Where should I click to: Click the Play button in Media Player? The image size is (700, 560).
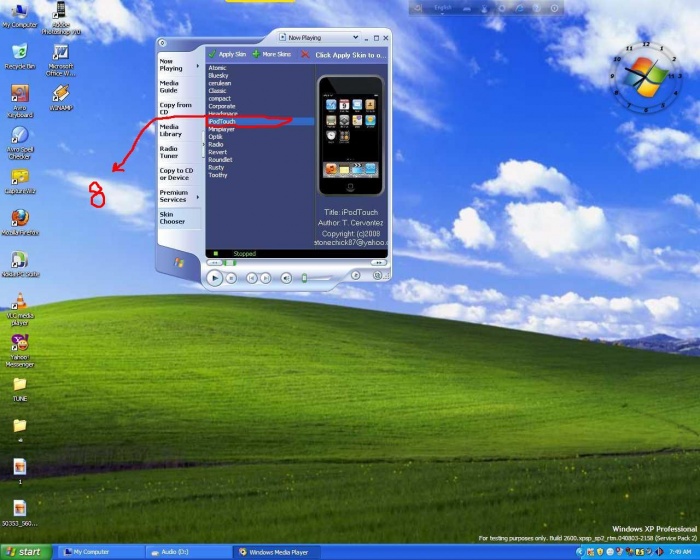coord(214,278)
